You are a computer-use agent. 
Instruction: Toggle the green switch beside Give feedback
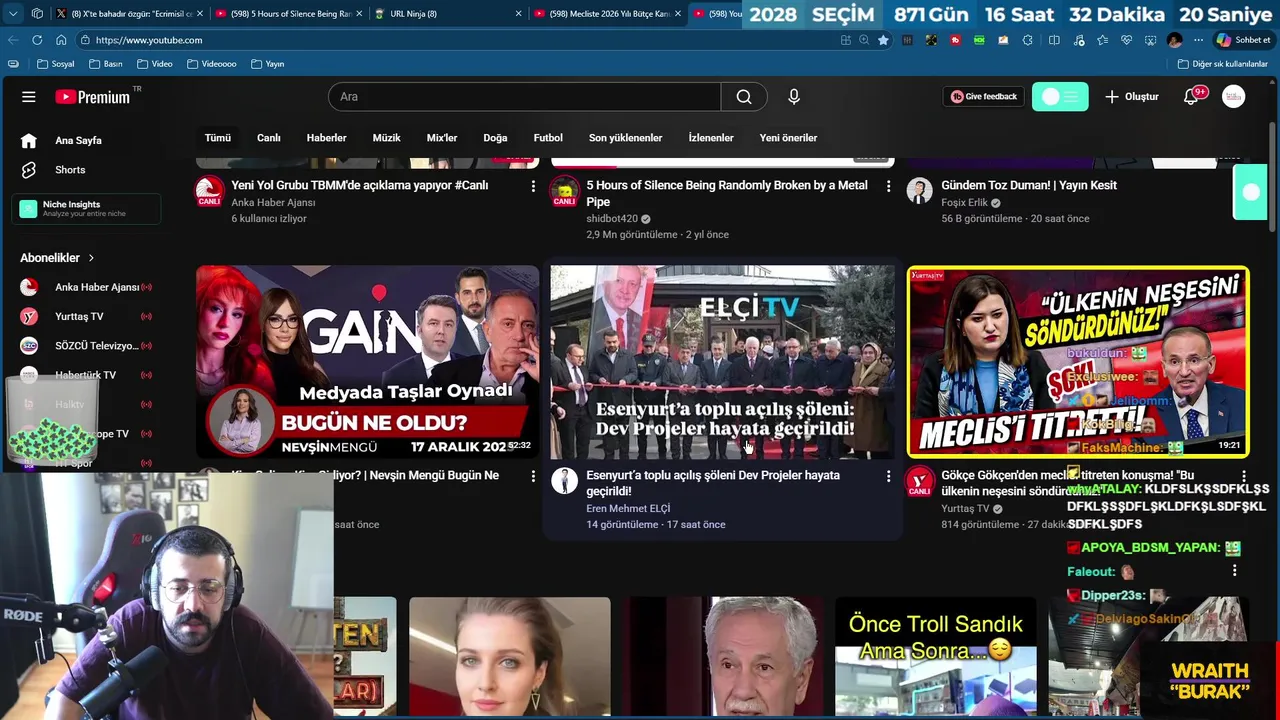coord(1060,97)
